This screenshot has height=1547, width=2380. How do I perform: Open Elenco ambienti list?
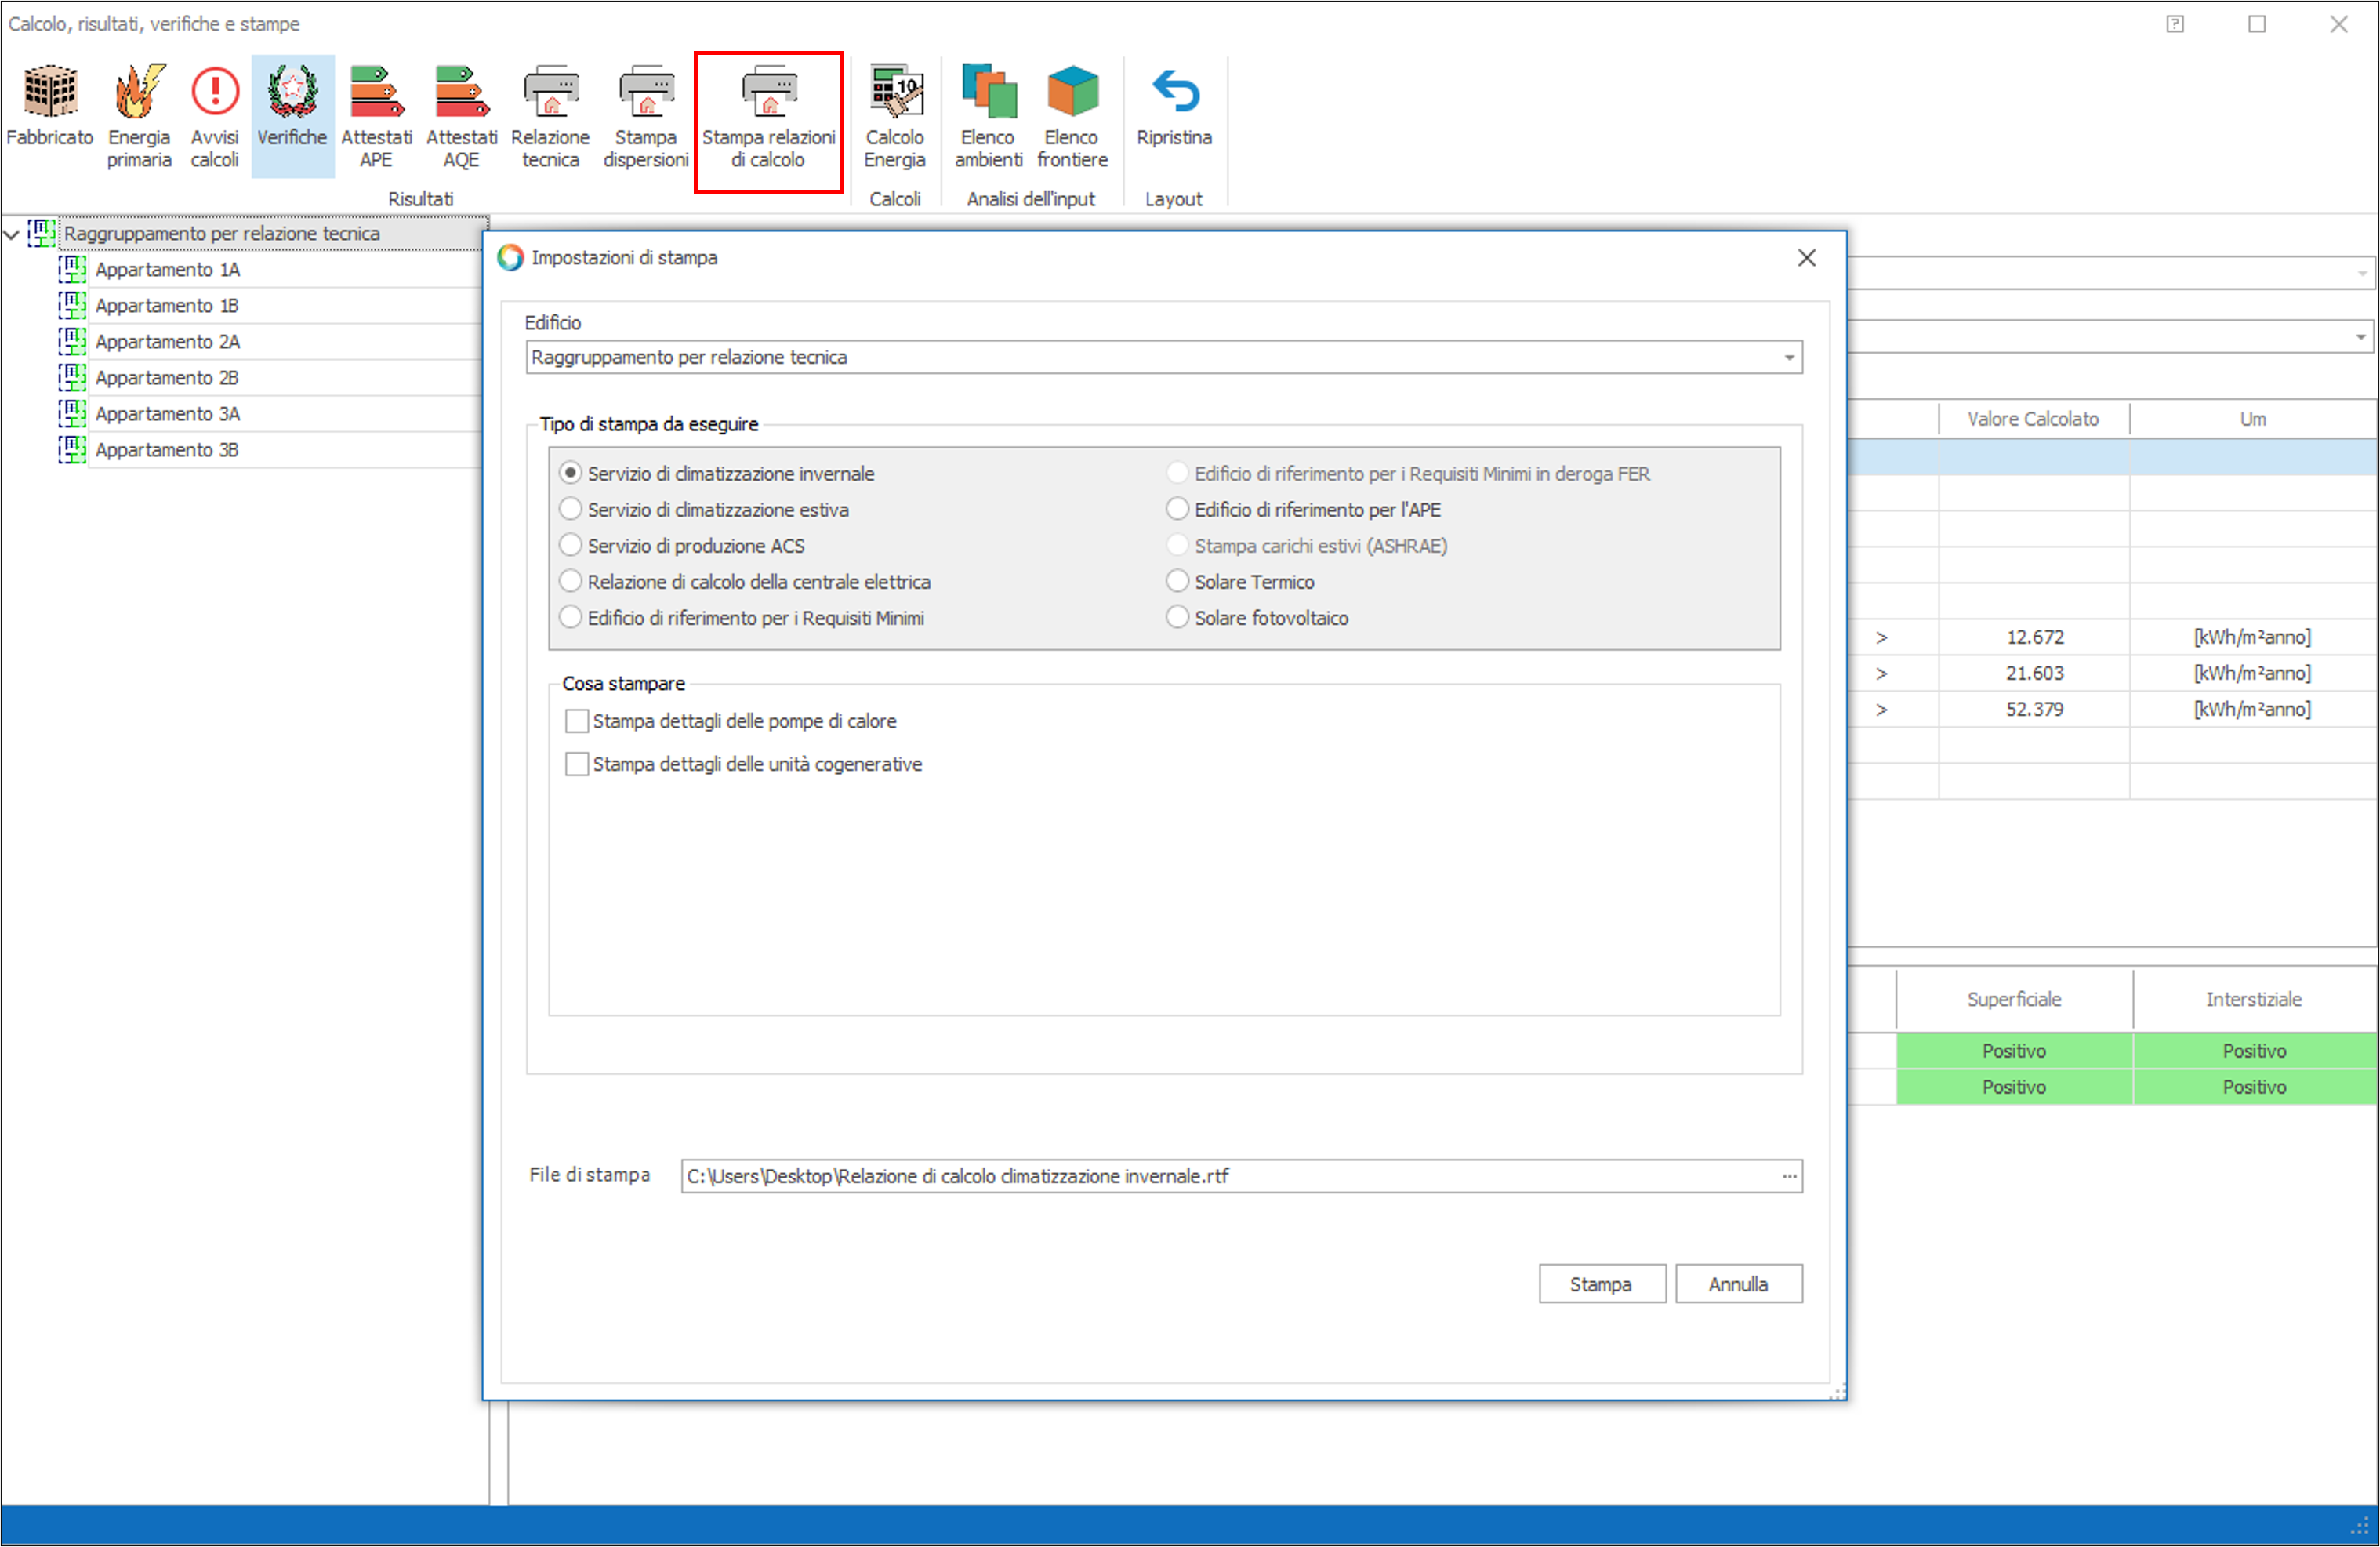click(x=988, y=117)
